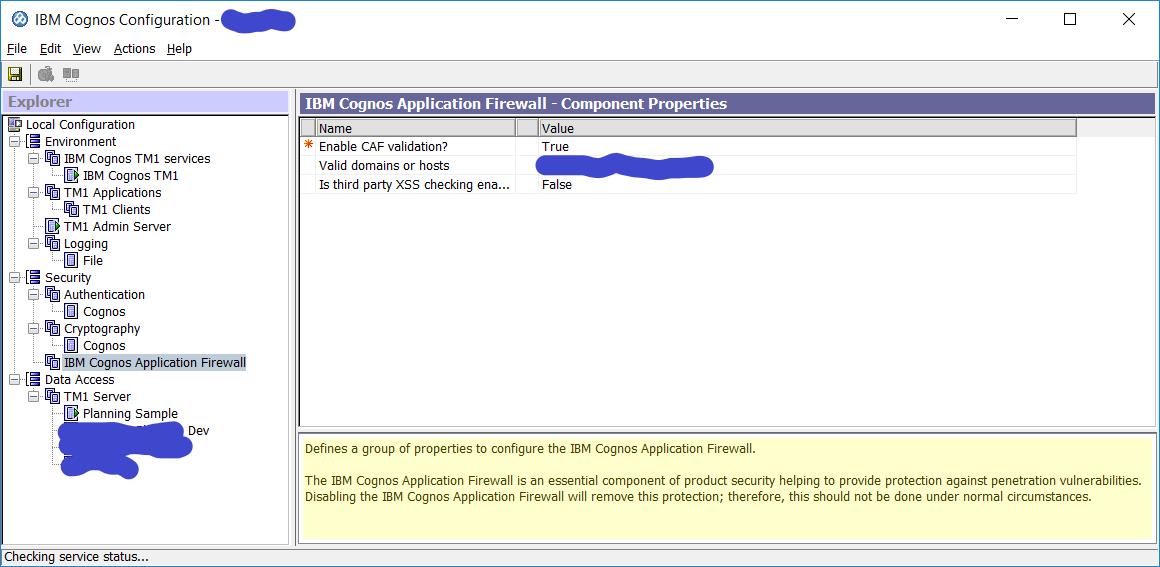Screen dimensions: 1160x567
Task: Collapse the Security tree node
Action: pos(14,278)
